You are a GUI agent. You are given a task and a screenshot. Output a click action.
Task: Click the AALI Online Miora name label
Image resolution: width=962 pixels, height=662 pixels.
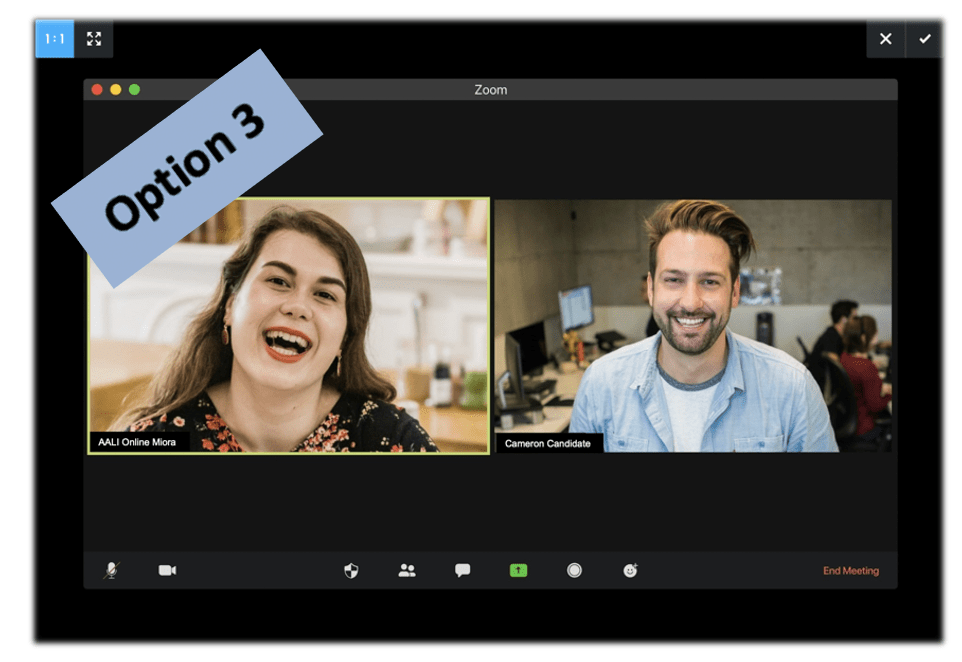(x=137, y=442)
